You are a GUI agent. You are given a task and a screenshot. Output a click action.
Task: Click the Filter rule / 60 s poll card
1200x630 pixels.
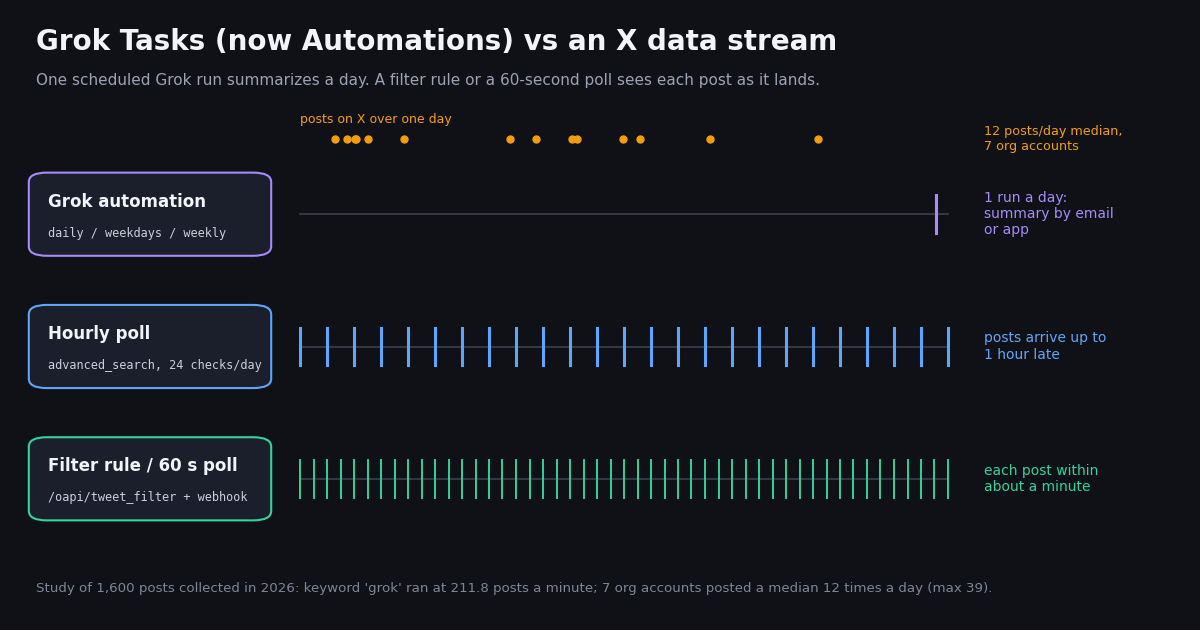click(x=150, y=479)
